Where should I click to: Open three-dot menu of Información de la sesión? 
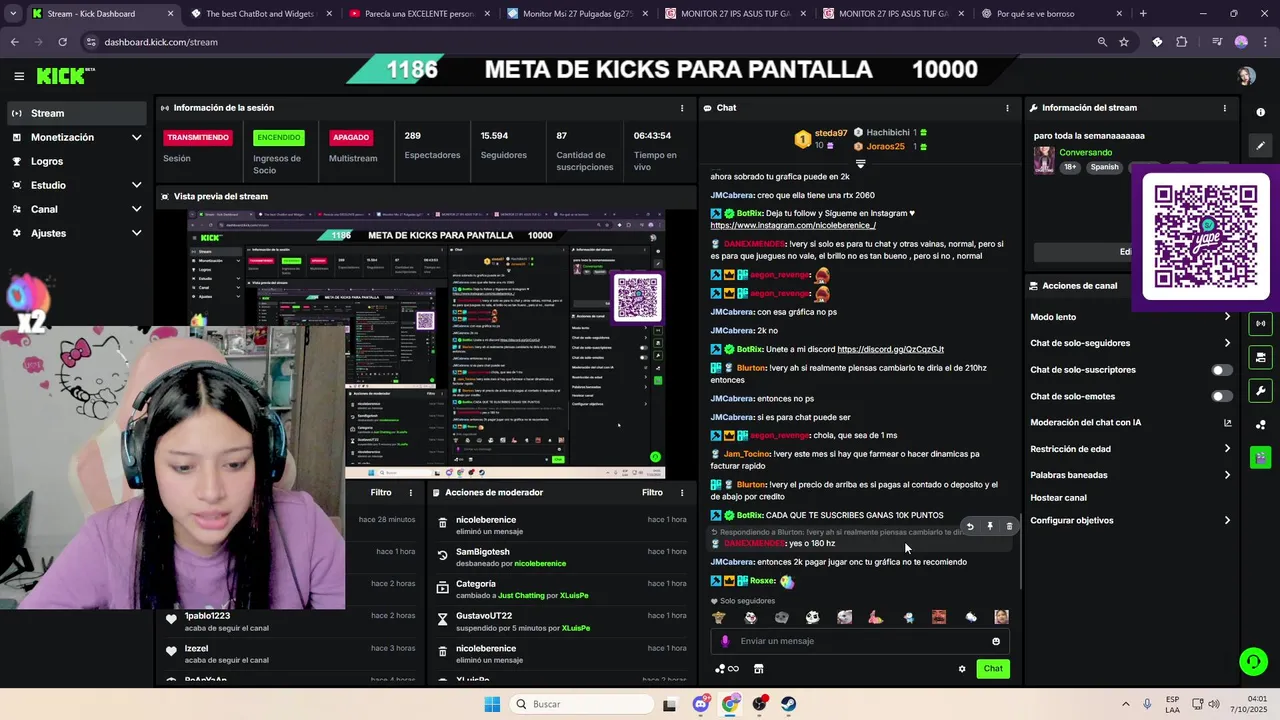(x=682, y=108)
